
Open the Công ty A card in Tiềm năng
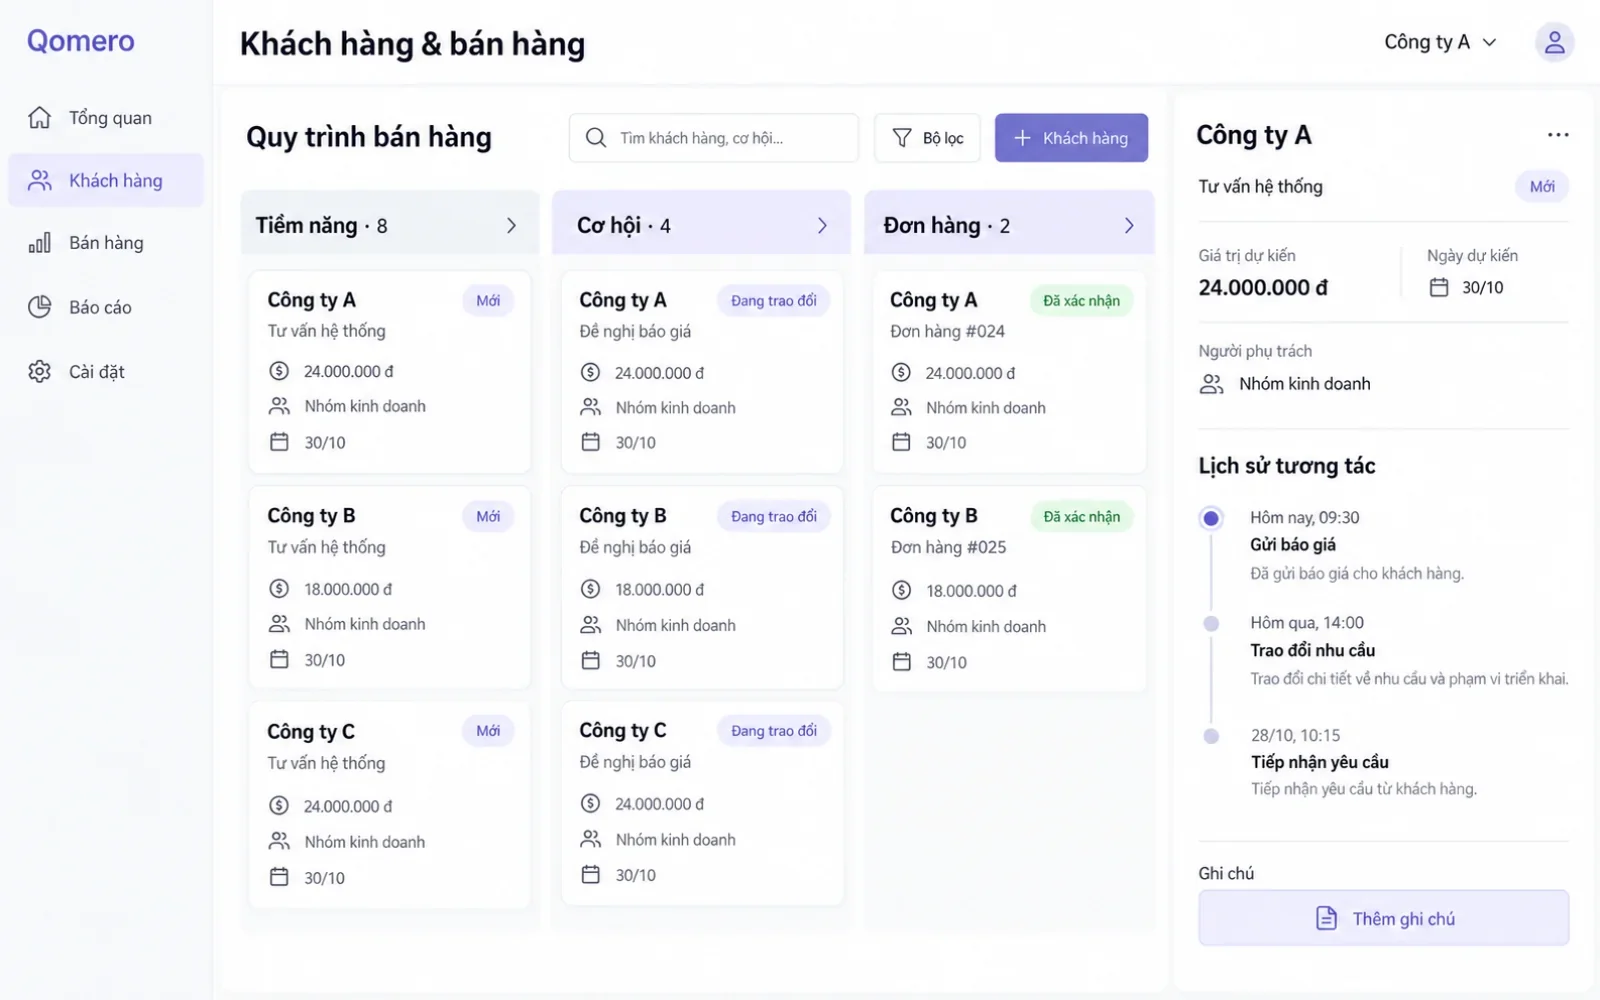point(390,371)
